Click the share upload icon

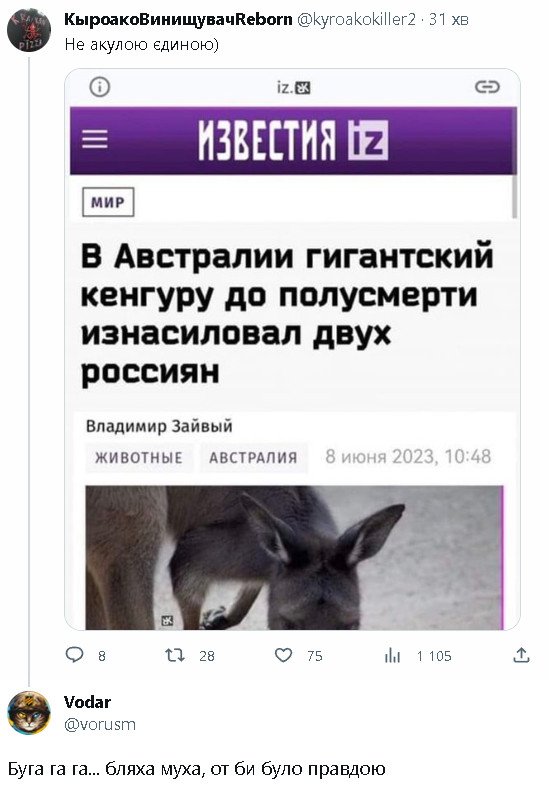(521, 655)
